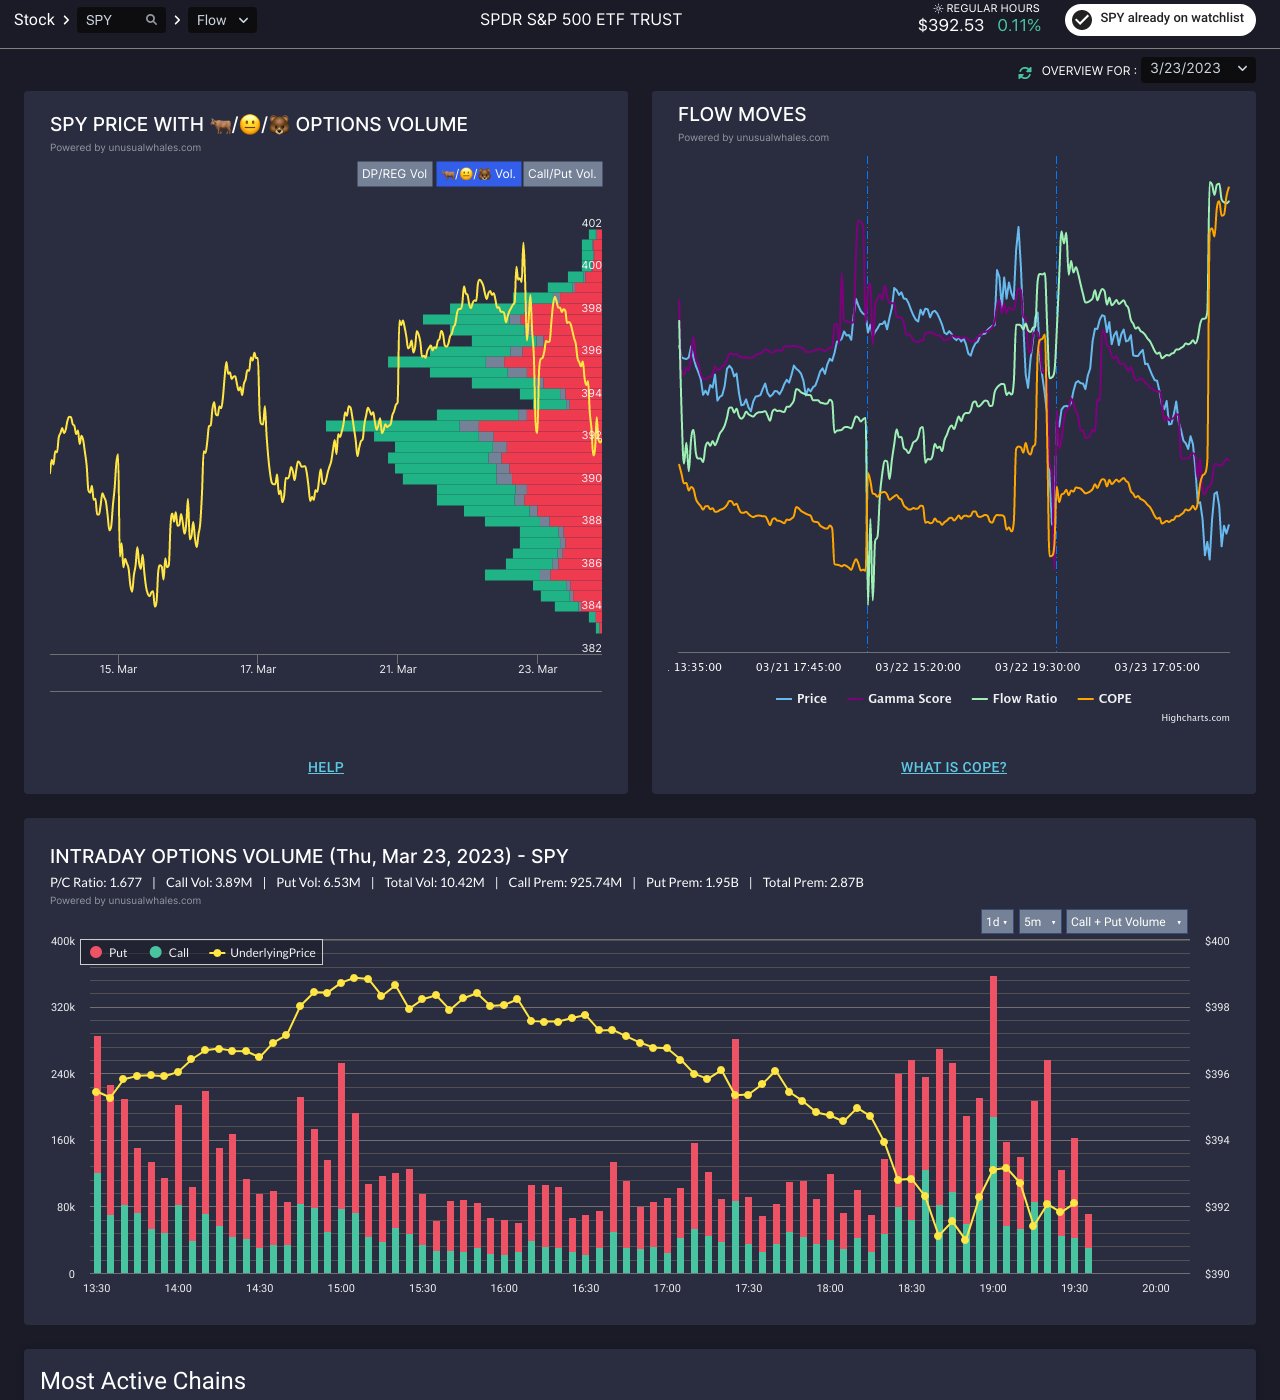Toggle the Call series in intraday legend
Image resolution: width=1280 pixels, height=1400 pixels.
tap(169, 953)
